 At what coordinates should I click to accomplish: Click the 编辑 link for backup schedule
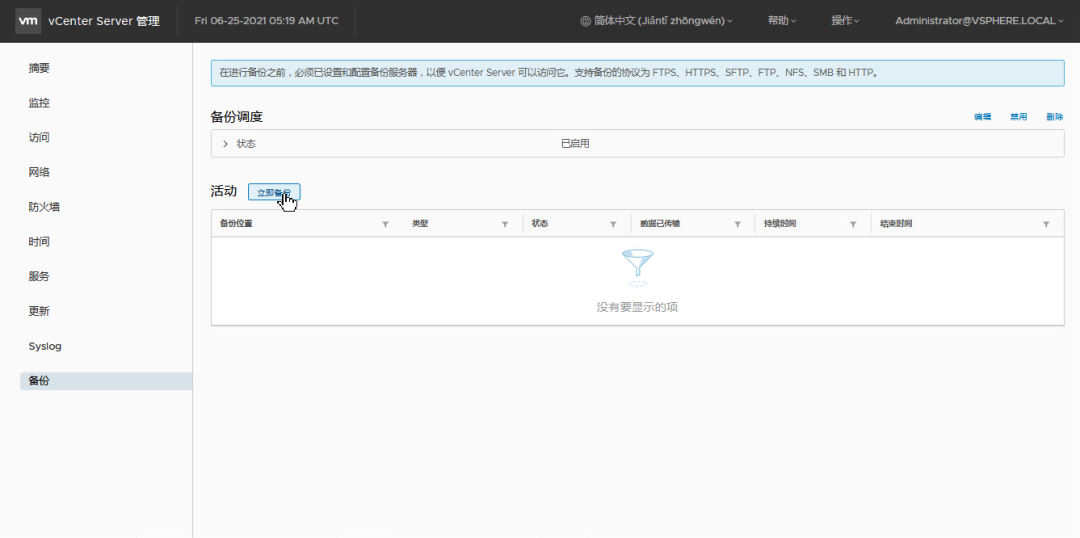(x=982, y=116)
